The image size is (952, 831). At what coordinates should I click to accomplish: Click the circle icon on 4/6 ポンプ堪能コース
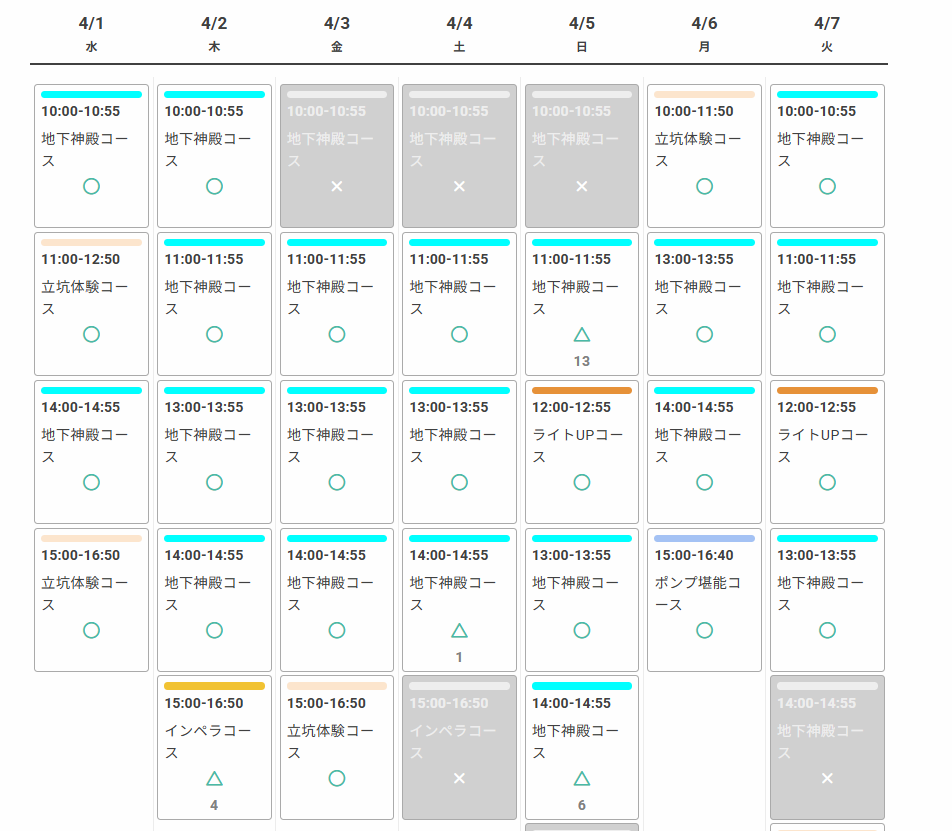(x=704, y=630)
